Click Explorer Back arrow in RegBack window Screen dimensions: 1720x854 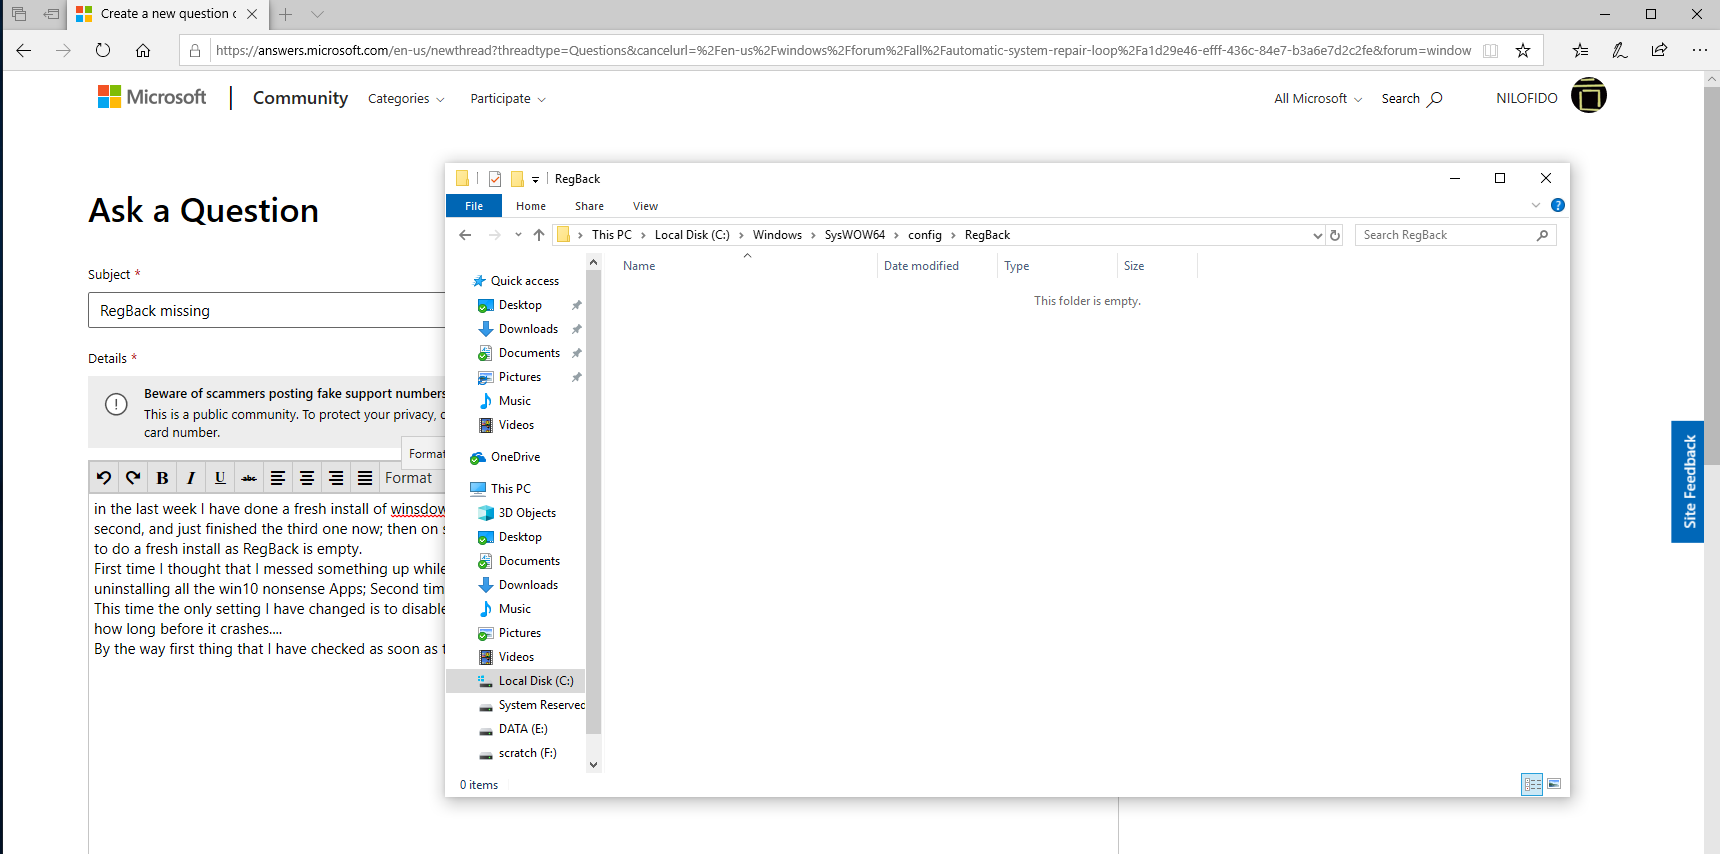(465, 235)
